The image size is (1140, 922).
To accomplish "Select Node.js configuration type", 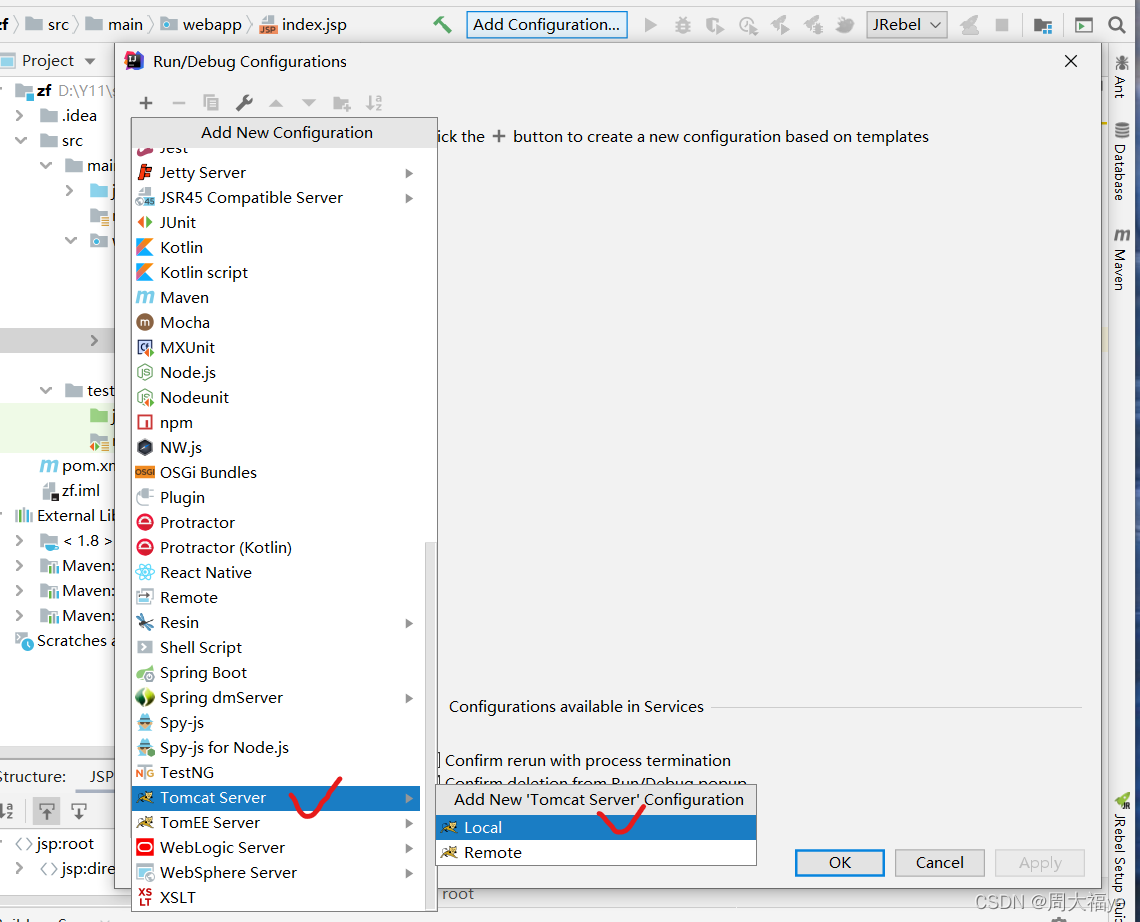I will point(276,372).
